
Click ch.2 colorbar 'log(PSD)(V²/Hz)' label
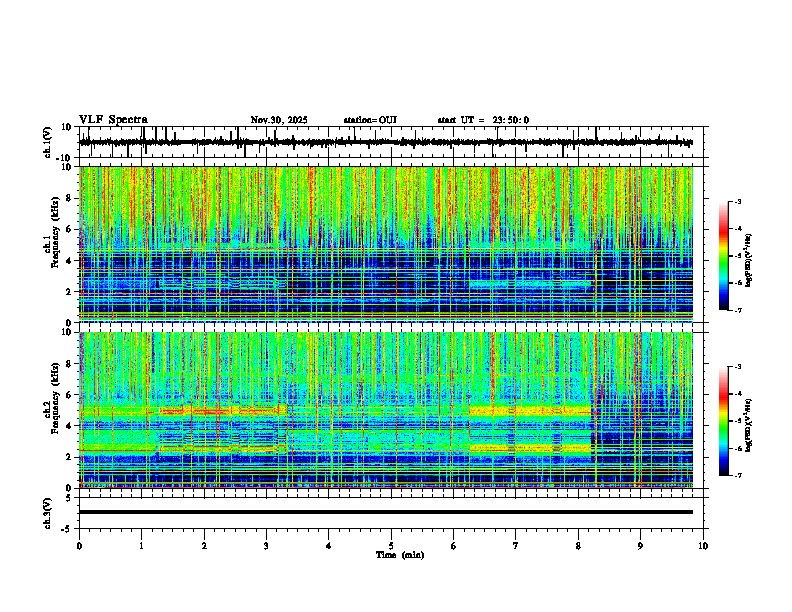point(749,424)
